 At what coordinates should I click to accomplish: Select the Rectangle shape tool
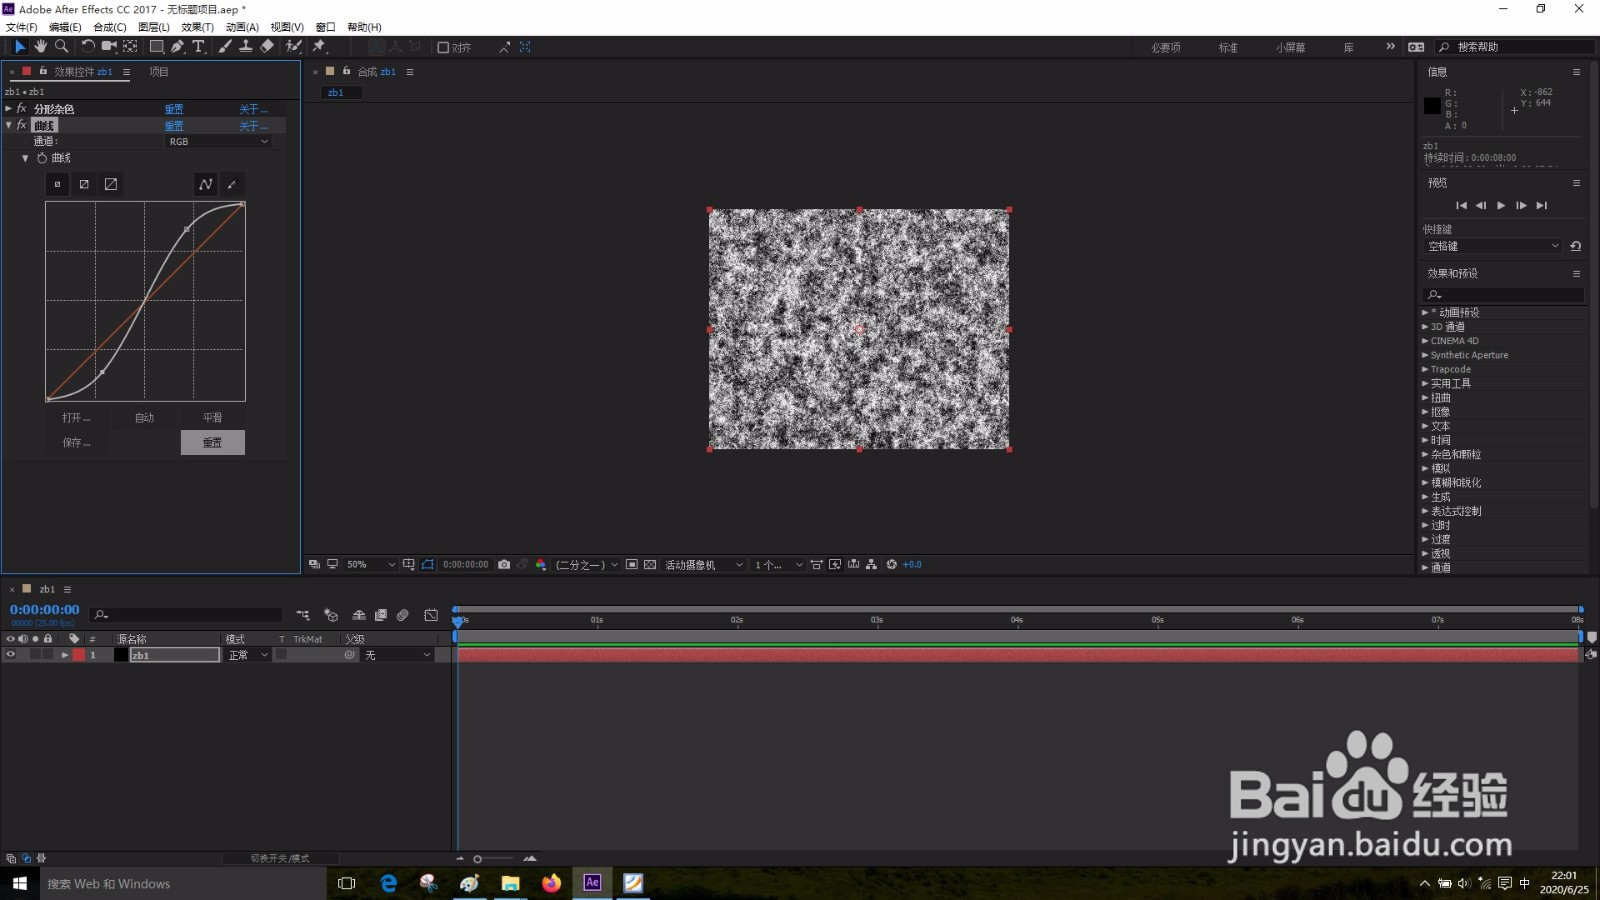pyautogui.click(x=157, y=46)
